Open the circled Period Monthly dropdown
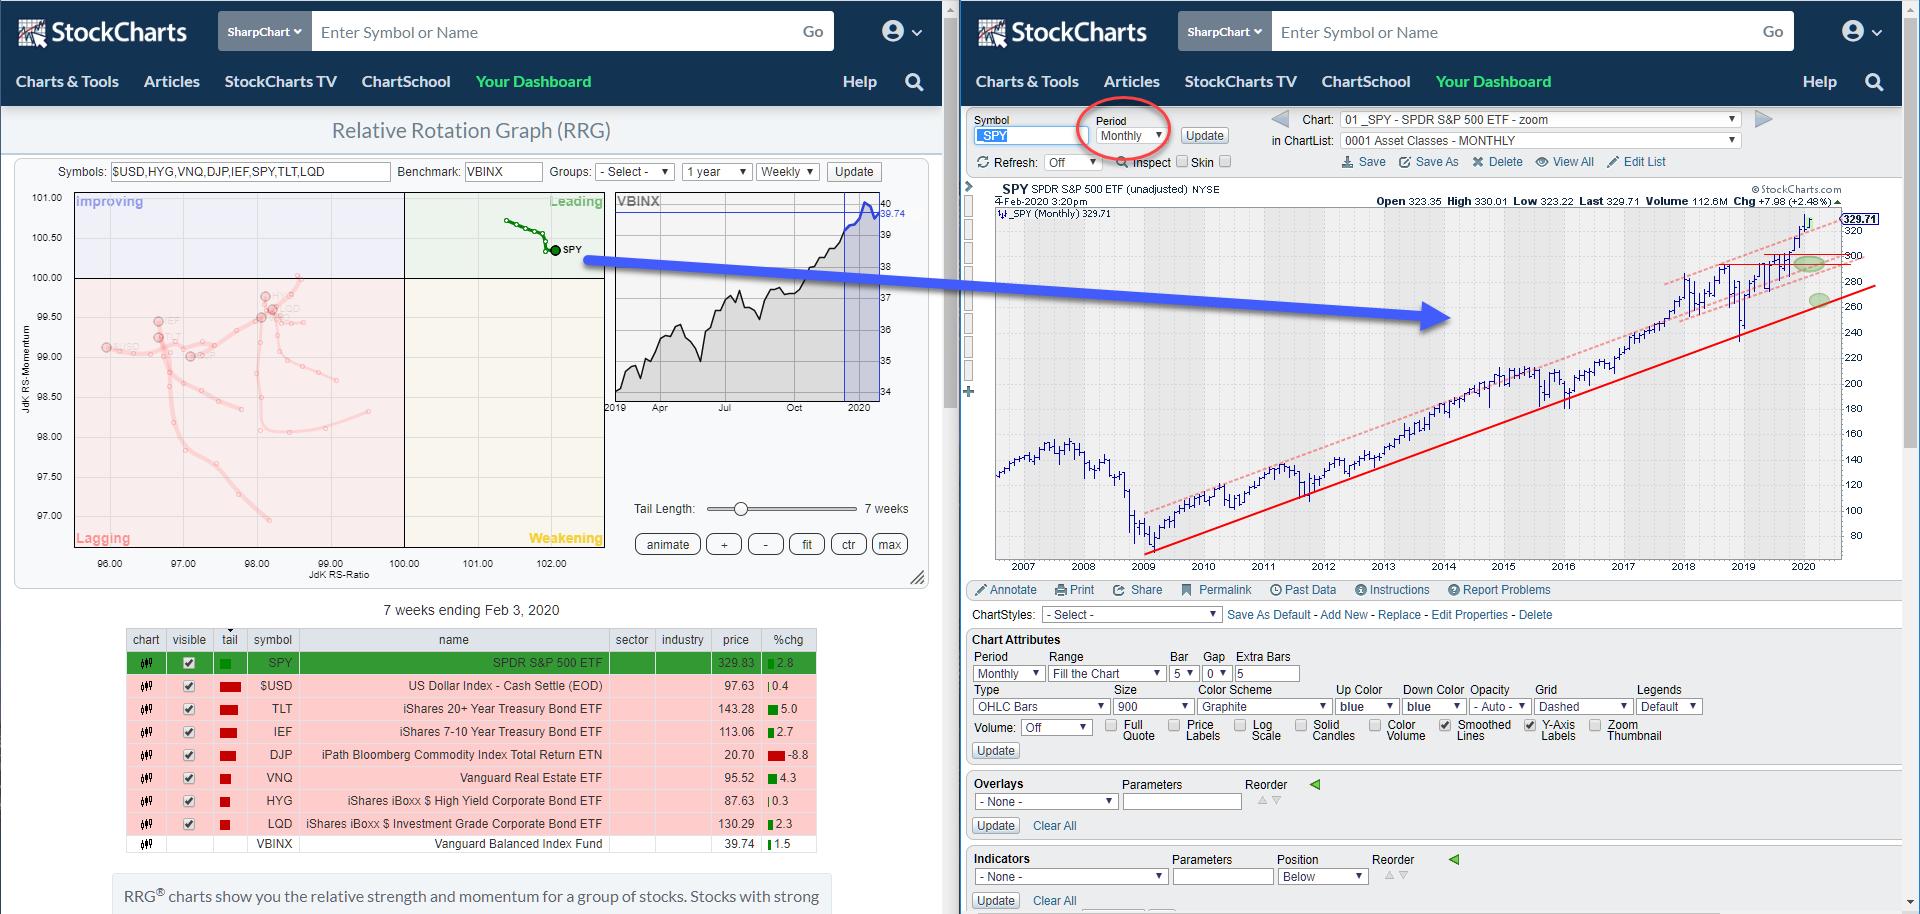 point(1131,136)
